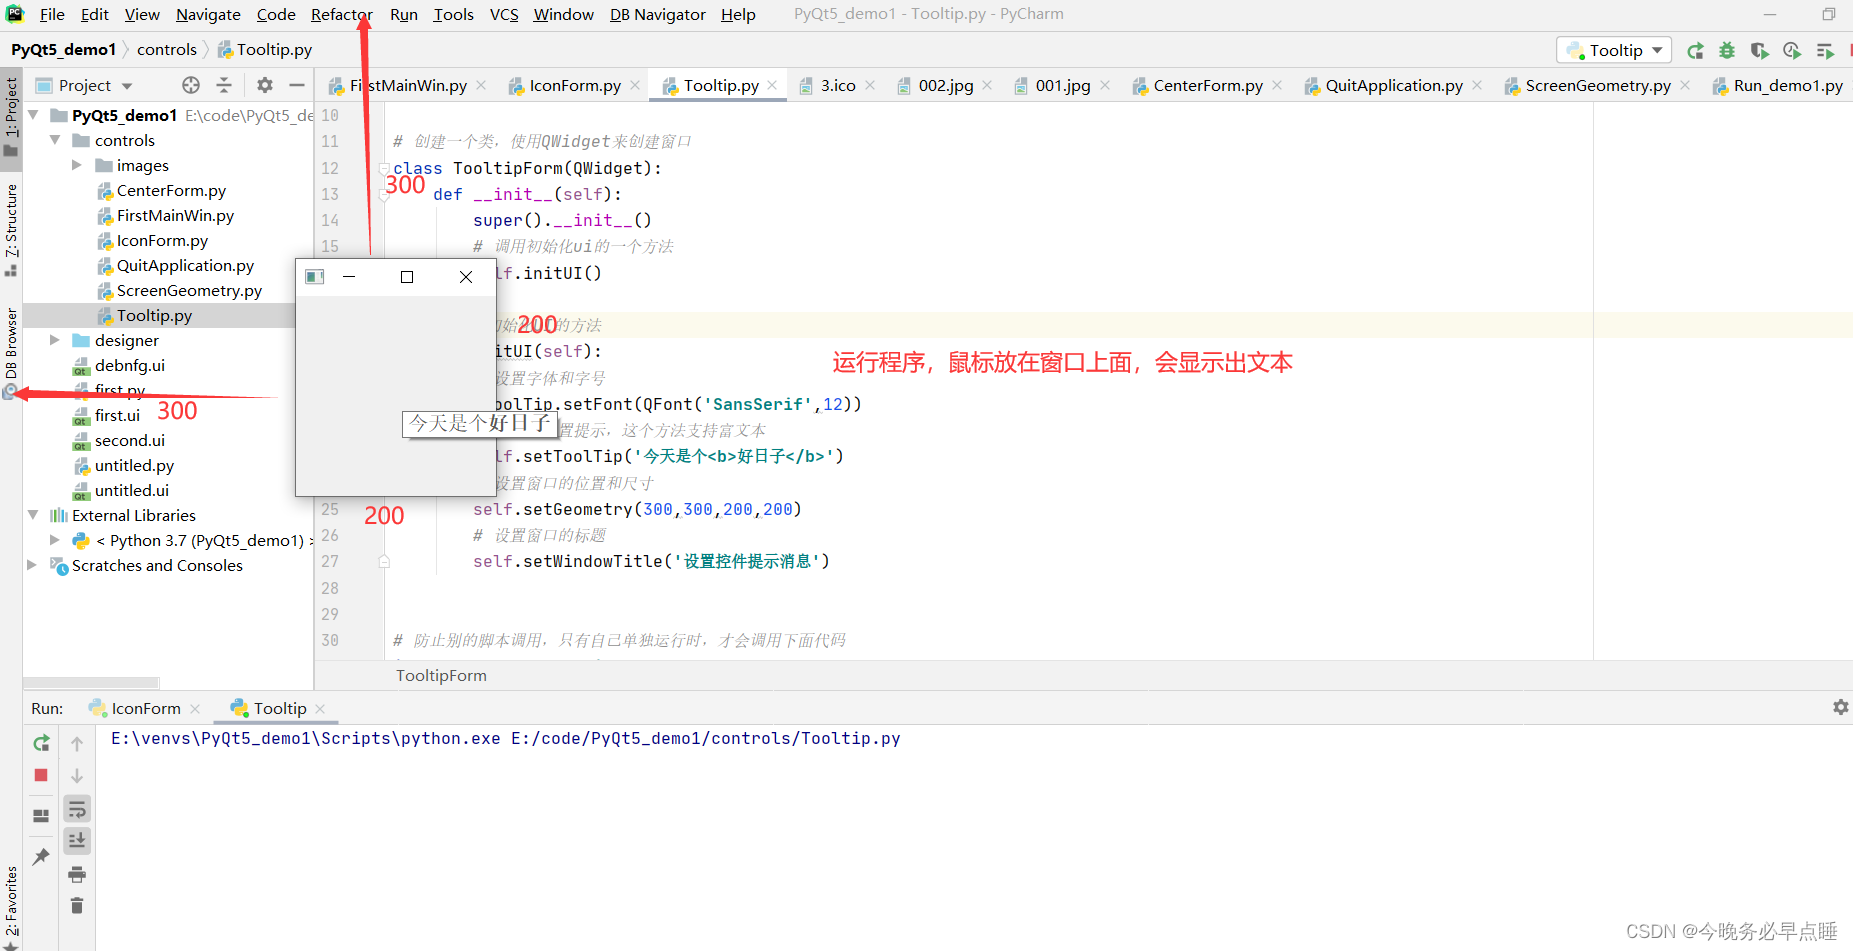Click restore layout icon in Run panel
This screenshot has height=951, width=1853.
(41, 816)
